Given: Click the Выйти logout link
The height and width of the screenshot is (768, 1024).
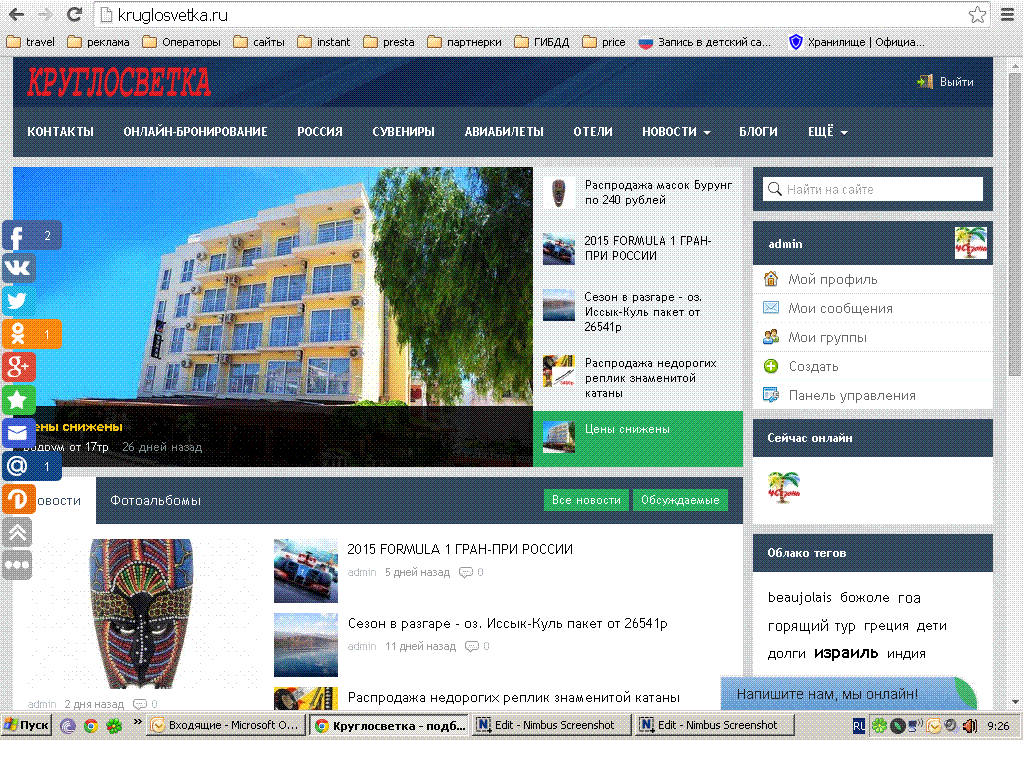Looking at the screenshot, I should pyautogui.click(x=946, y=82).
